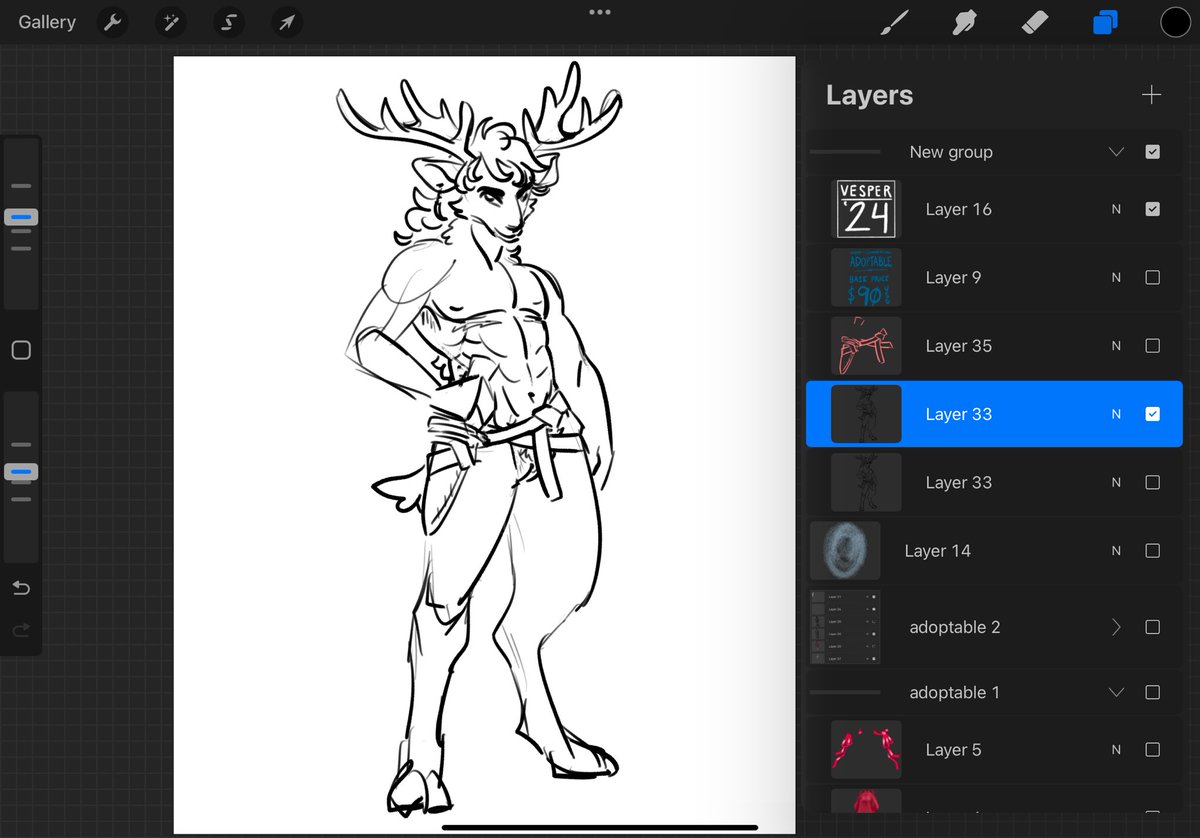Close the Layers panel icon
This screenshot has width=1200, height=838.
click(1105, 22)
